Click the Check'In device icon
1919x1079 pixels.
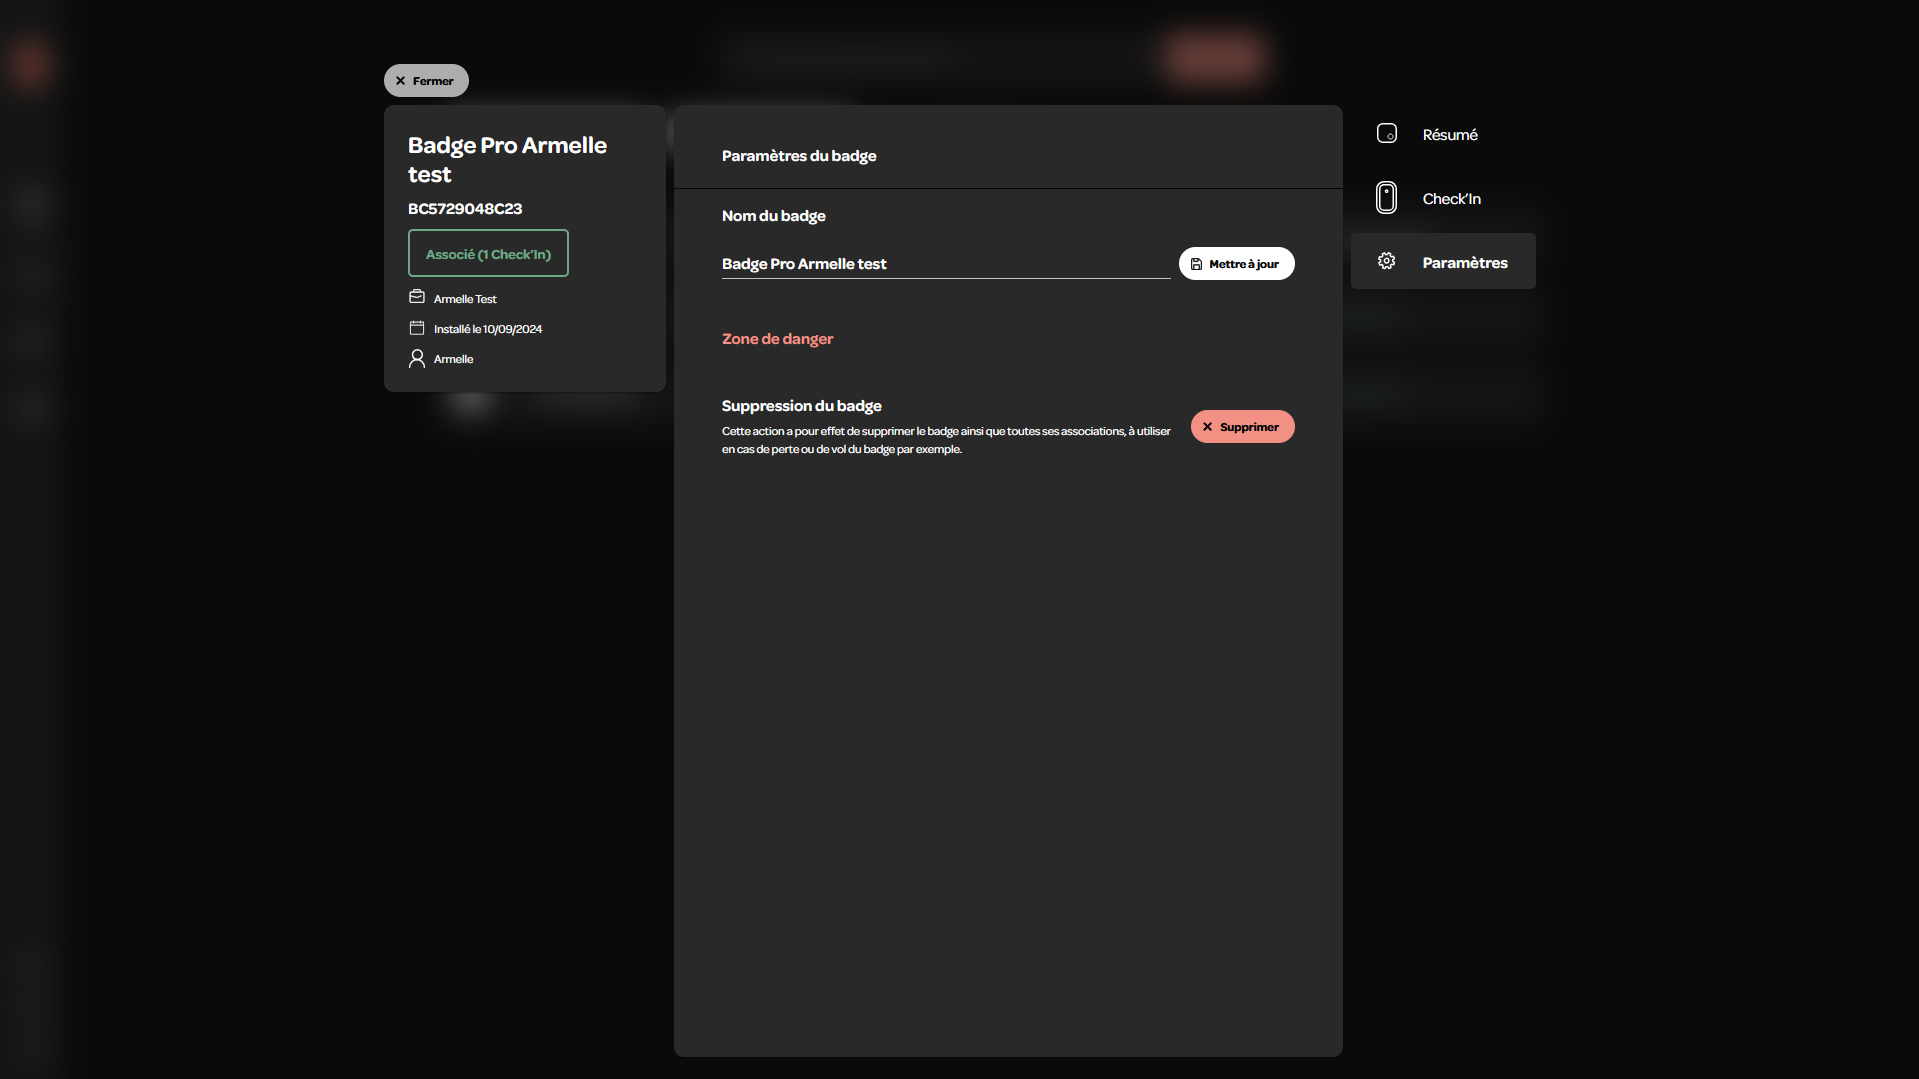click(1387, 198)
